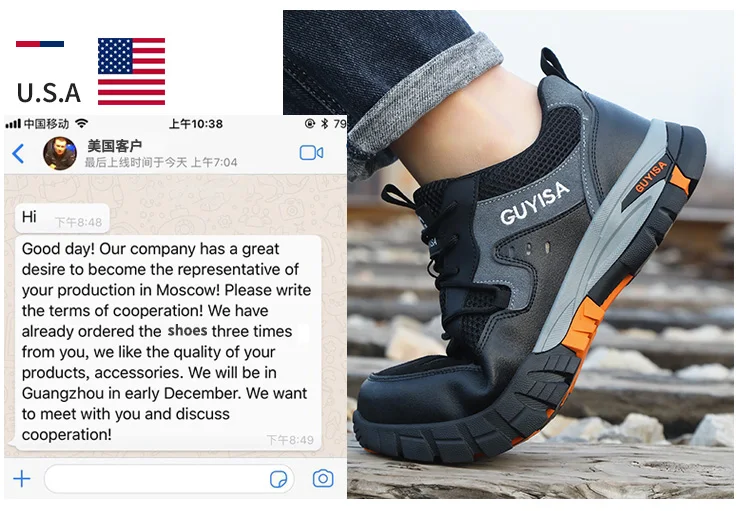Click the GUYISA logo on shoe side
This screenshot has height=511, width=750.
click(534, 203)
